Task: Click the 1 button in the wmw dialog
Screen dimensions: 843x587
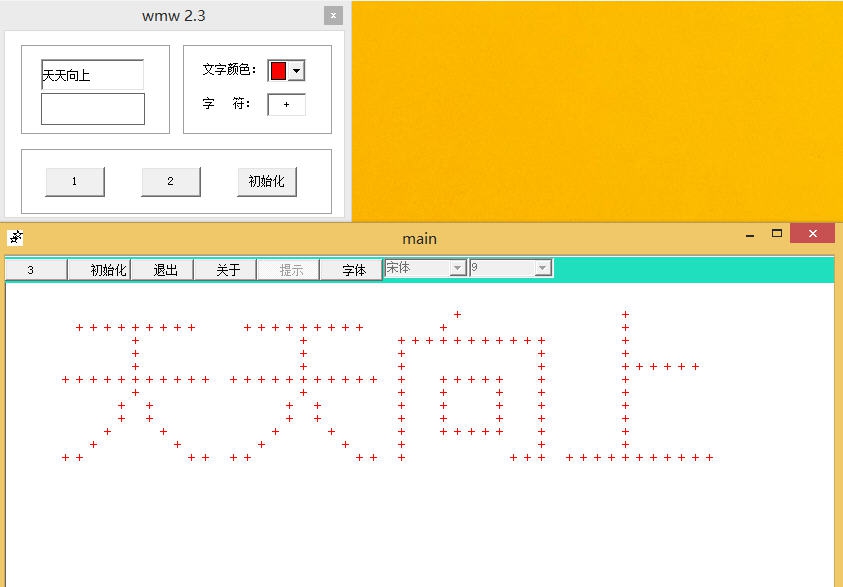Action: point(74,181)
